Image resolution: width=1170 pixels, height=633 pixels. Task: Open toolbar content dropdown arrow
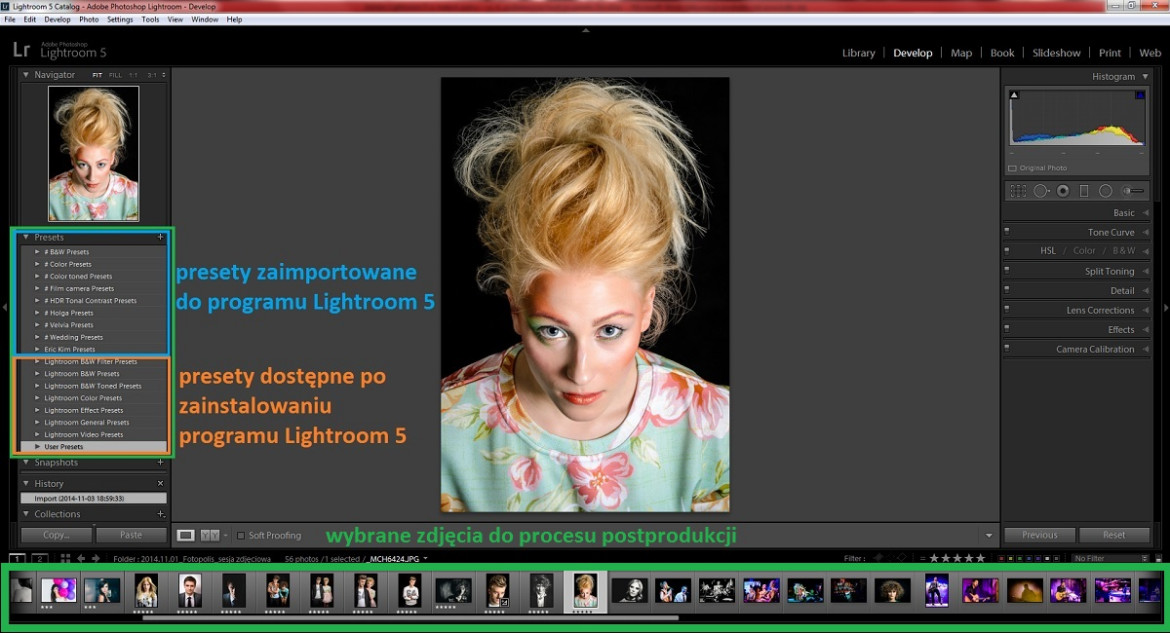click(x=989, y=535)
